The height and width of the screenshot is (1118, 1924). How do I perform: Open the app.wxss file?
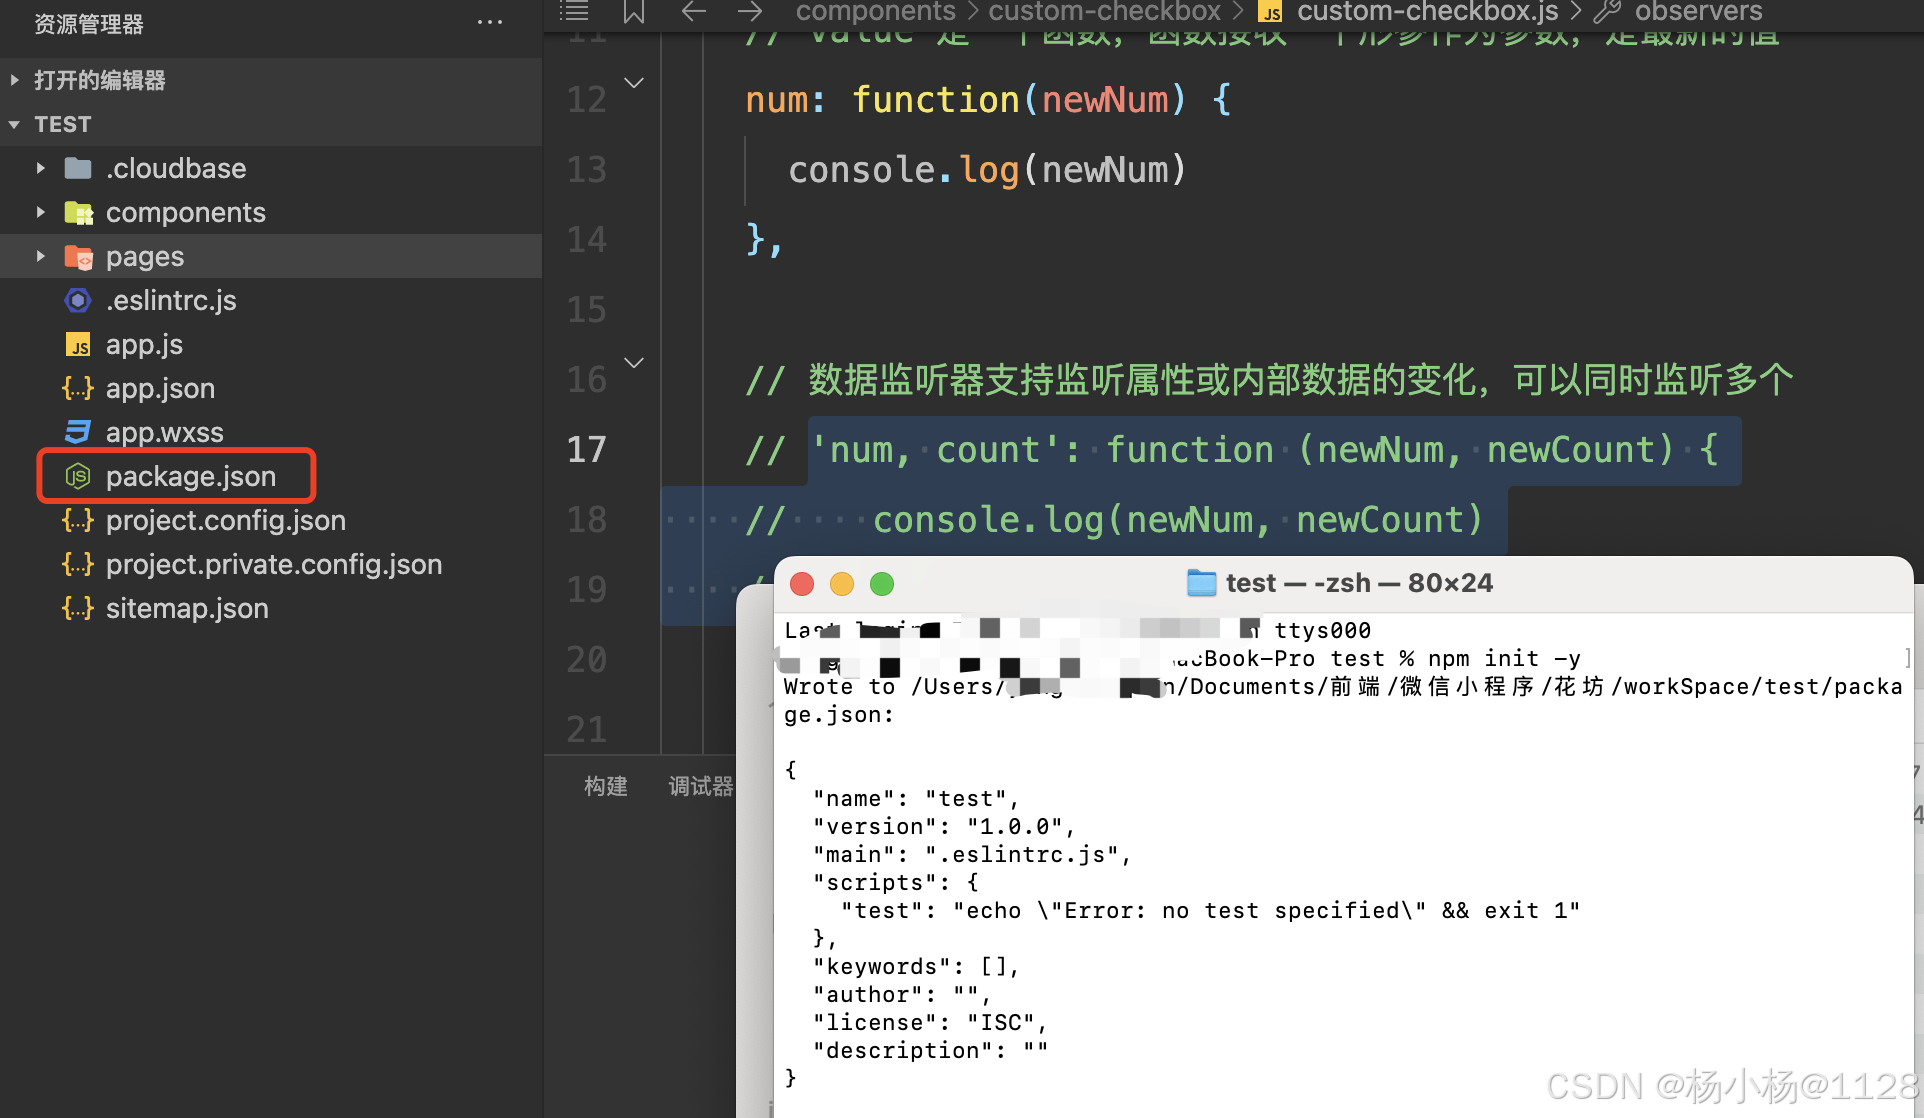[x=165, y=432]
